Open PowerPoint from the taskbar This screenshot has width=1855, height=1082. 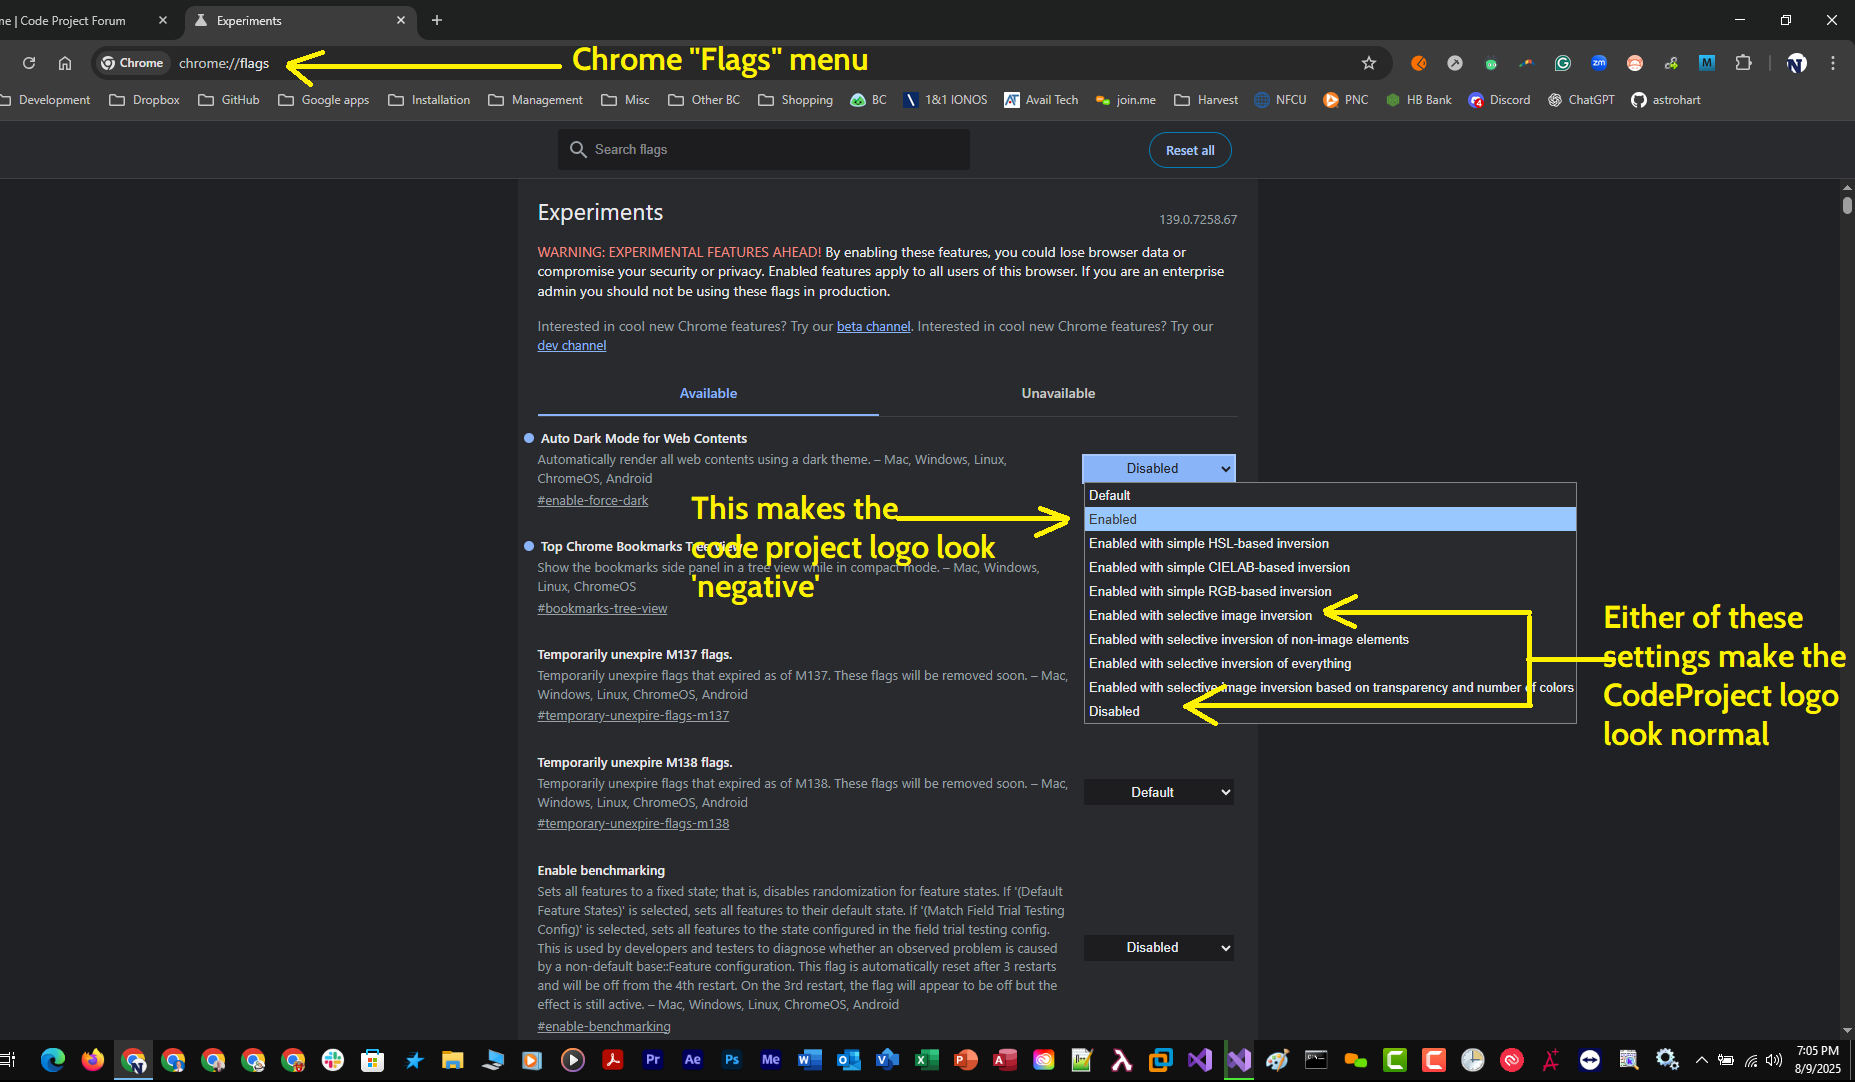pos(966,1060)
